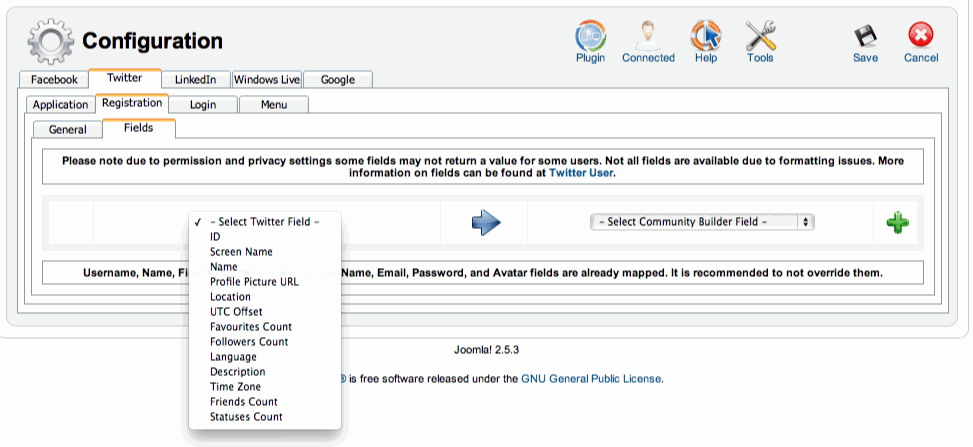Select Location from the dropdown list

pos(265,297)
